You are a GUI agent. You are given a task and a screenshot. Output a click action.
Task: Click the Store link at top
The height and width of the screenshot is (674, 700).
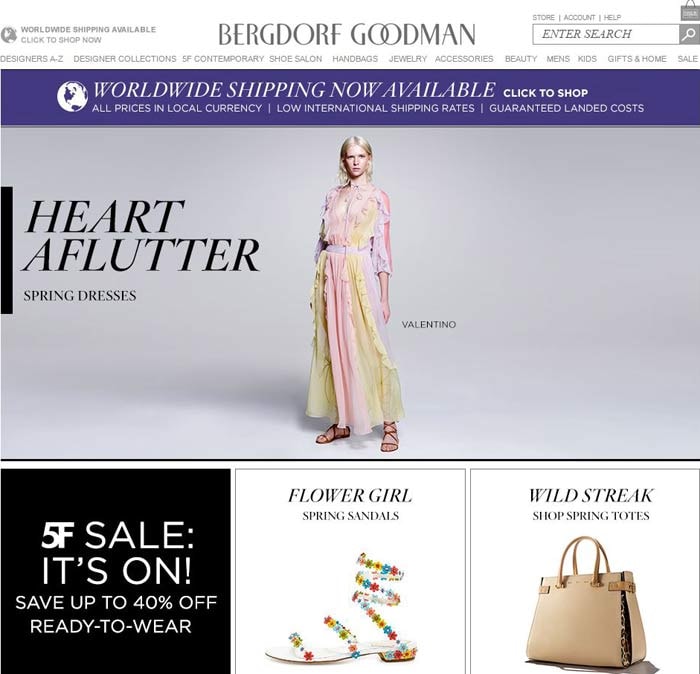tap(543, 17)
